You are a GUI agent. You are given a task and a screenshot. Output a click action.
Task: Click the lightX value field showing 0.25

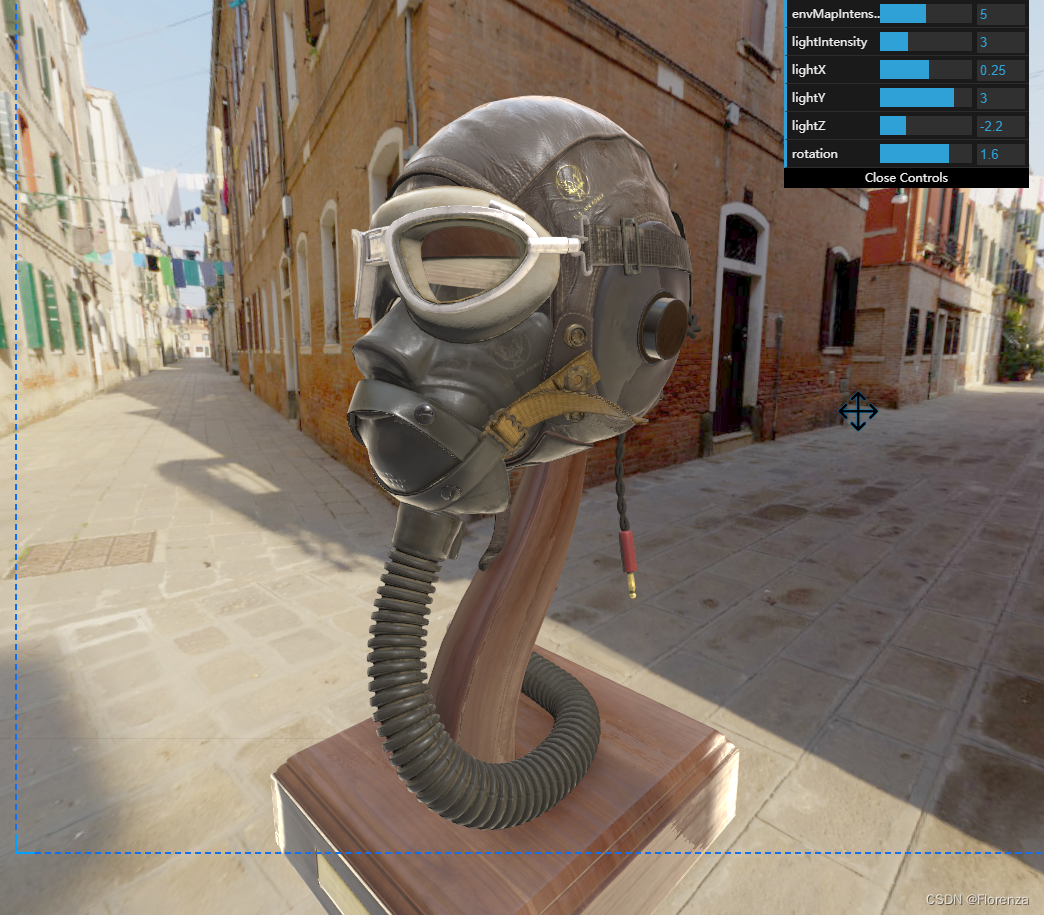coord(1001,70)
